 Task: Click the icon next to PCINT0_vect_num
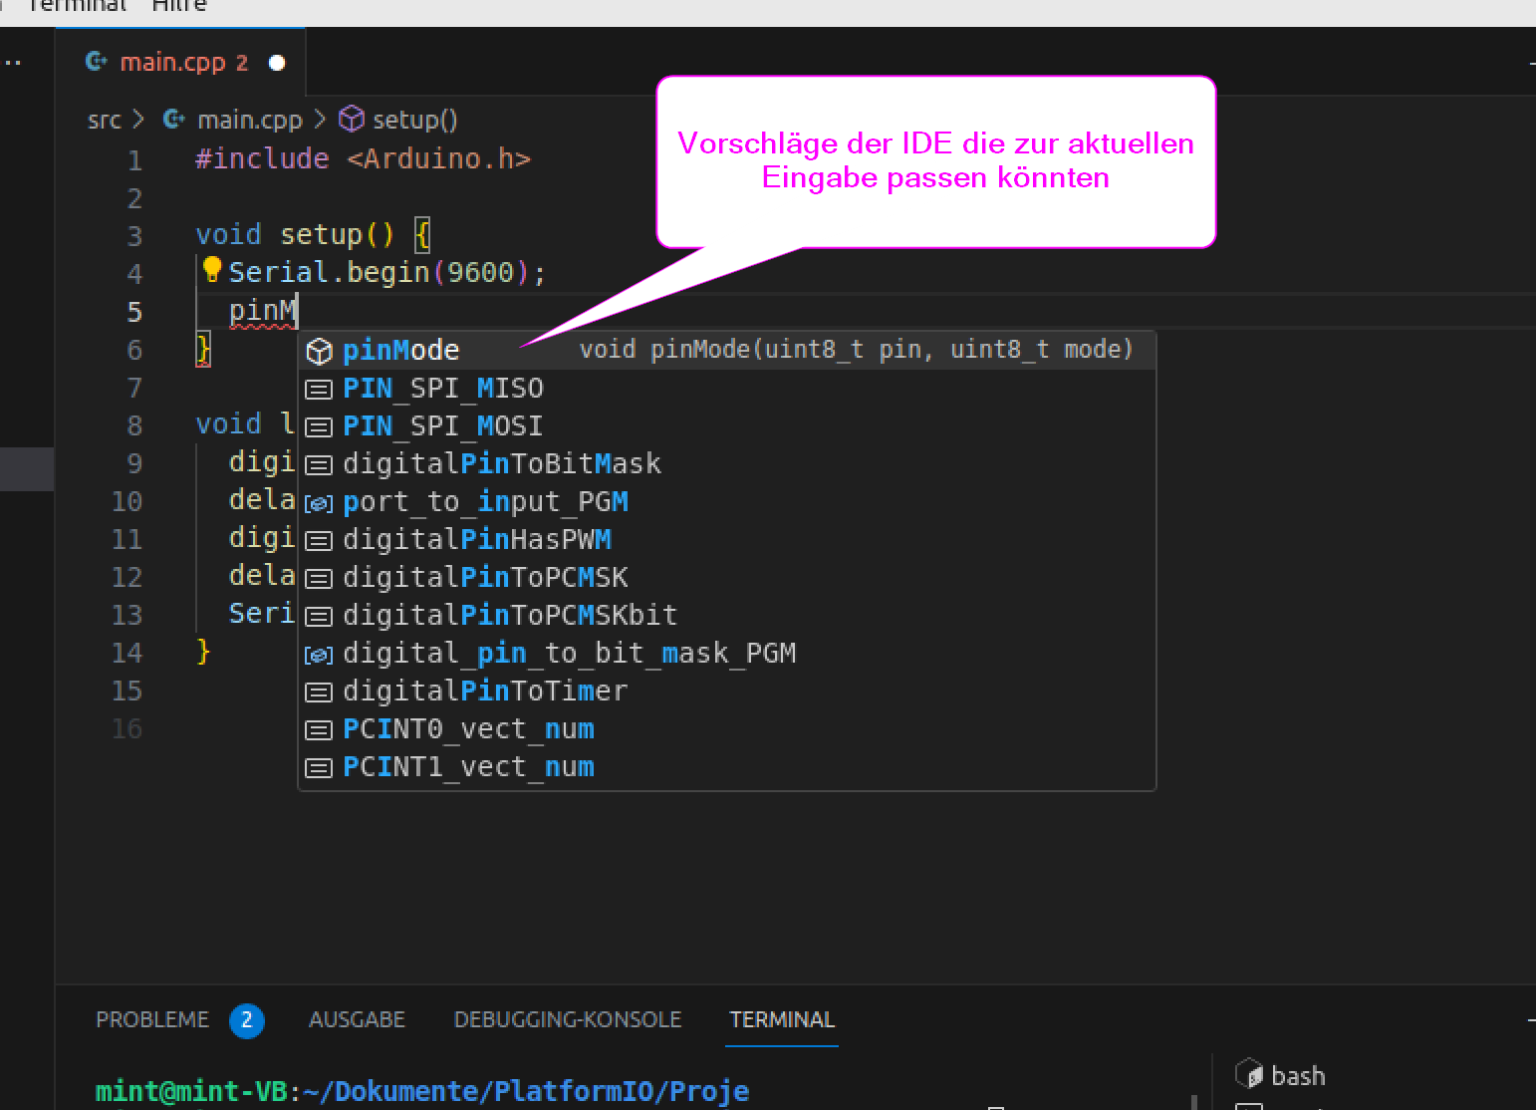319,729
